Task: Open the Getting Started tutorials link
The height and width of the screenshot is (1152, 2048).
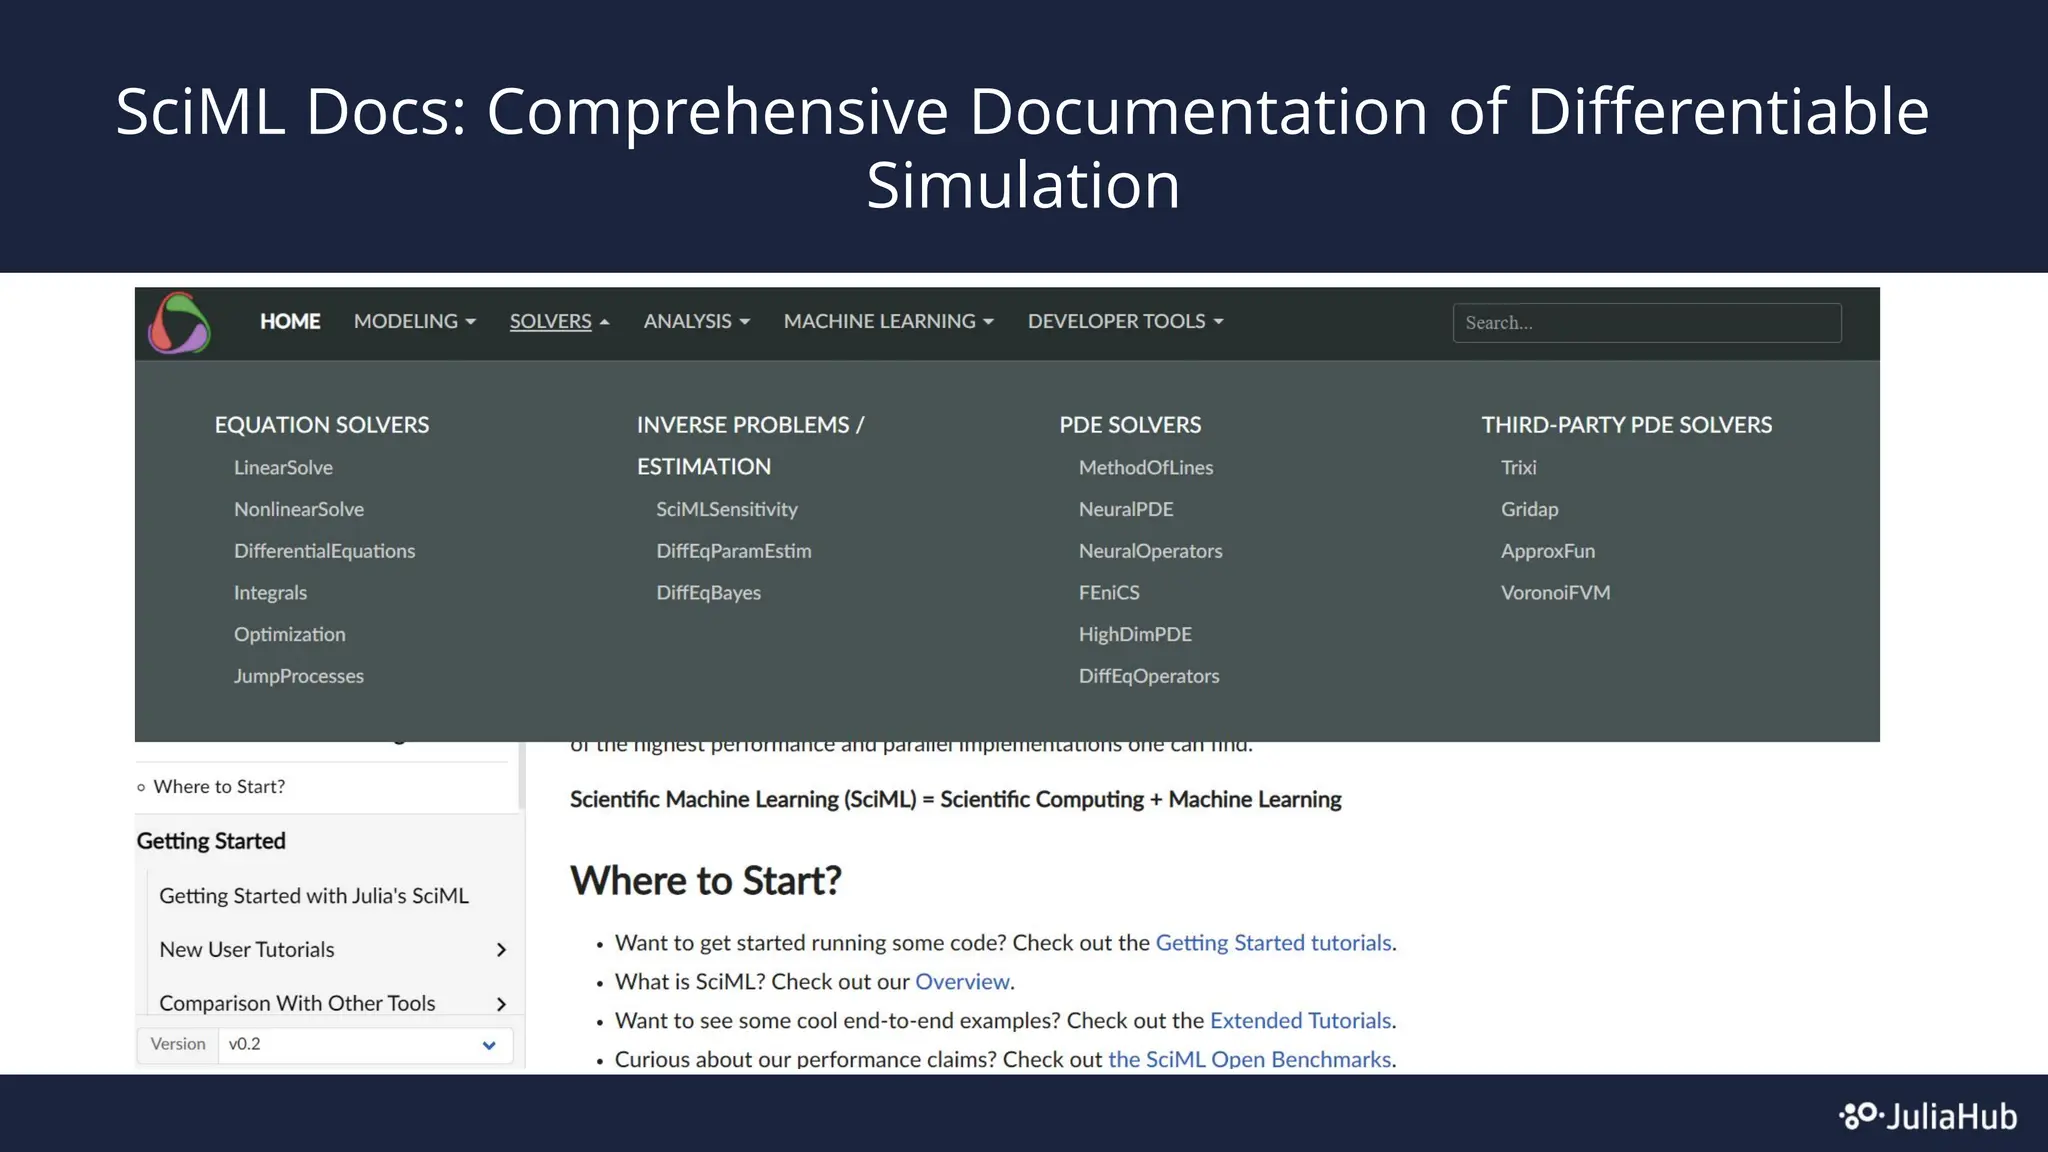Action: click(x=1273, y=943)
